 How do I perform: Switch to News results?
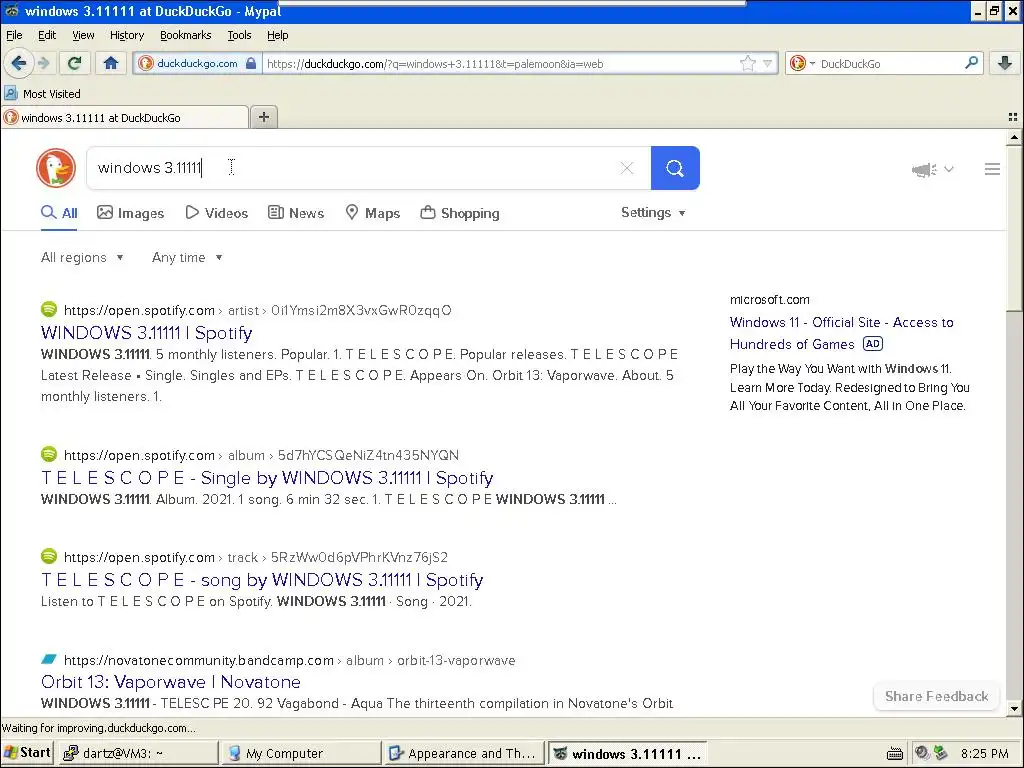coord(296,213)
